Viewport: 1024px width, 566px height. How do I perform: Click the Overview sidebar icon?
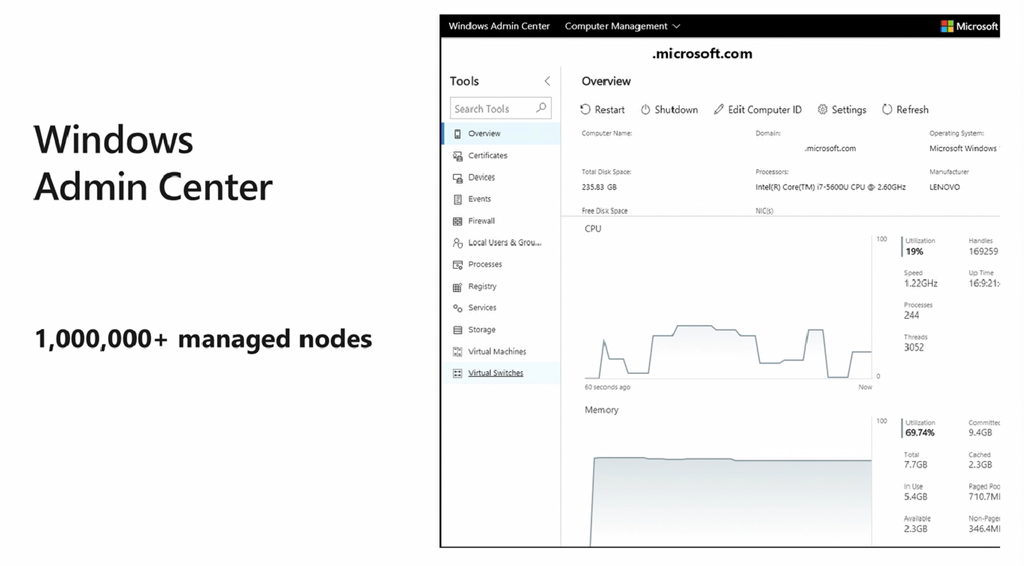click(457, 134)
